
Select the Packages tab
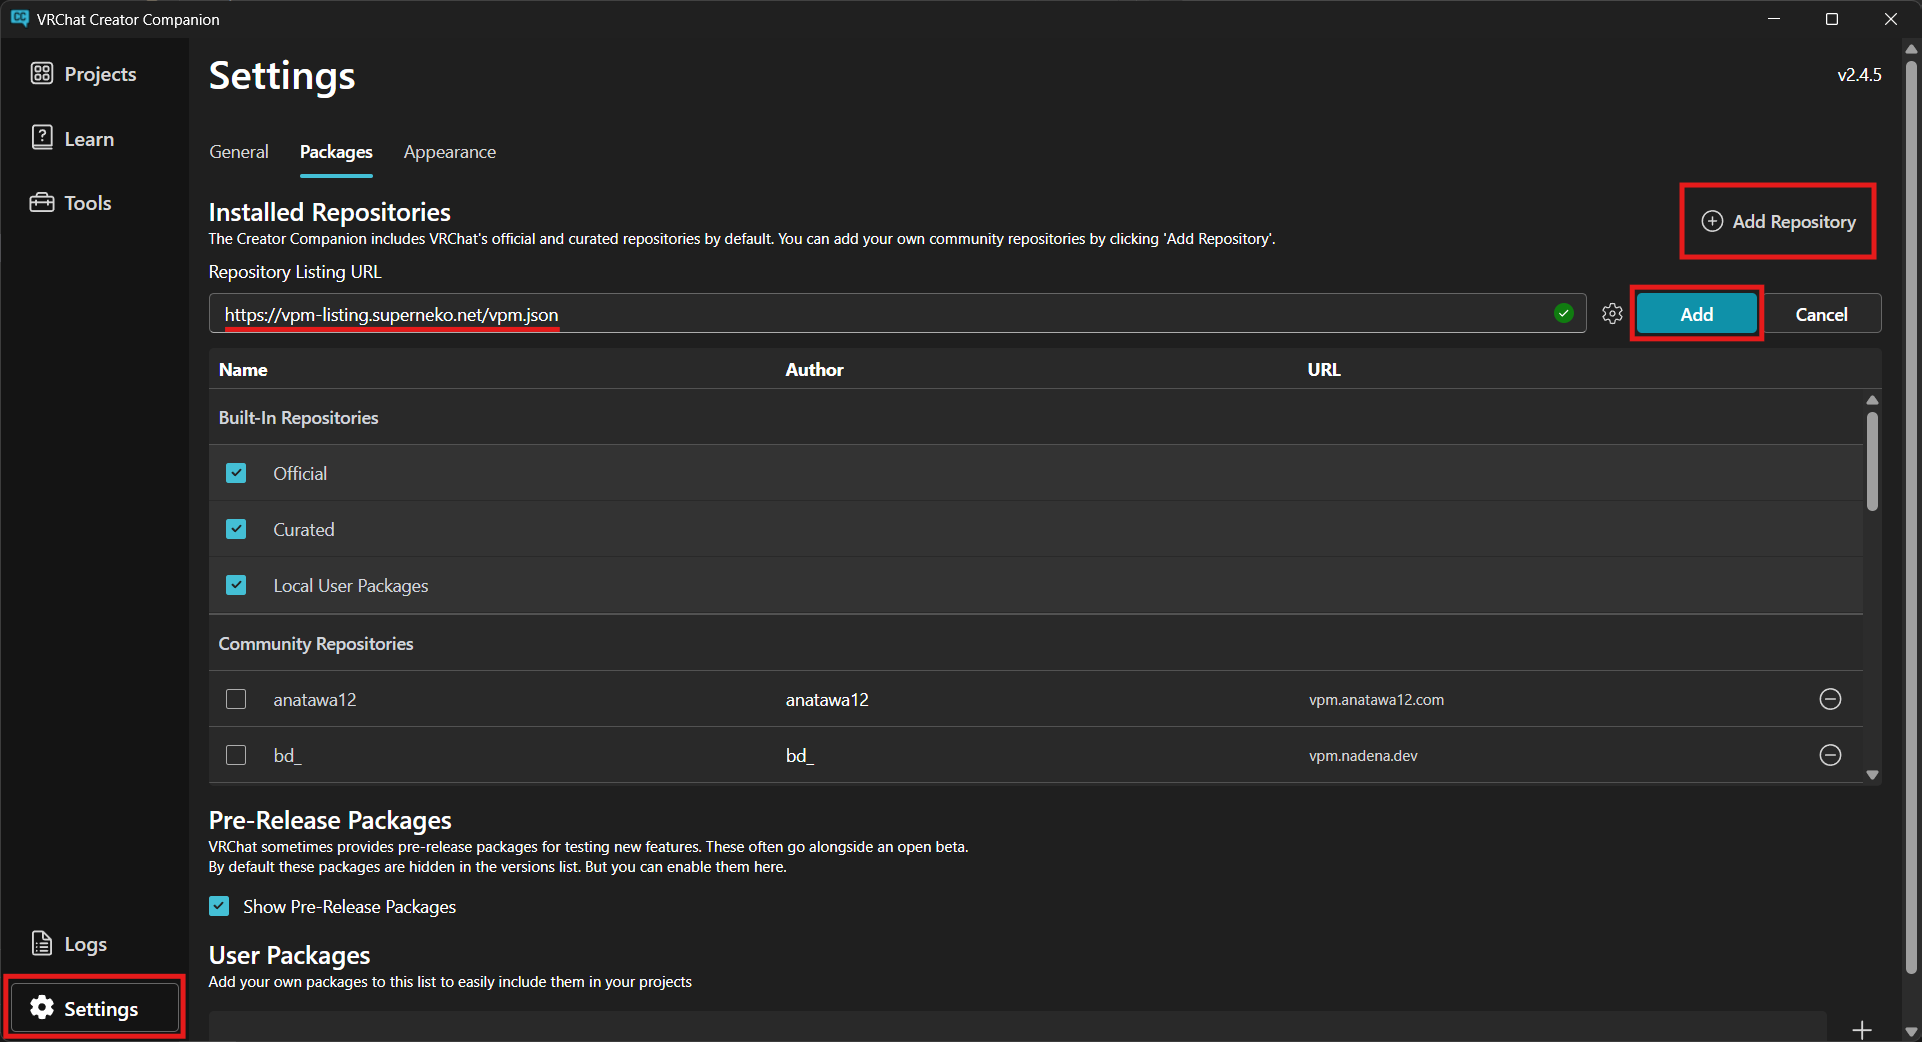point(336,152)
